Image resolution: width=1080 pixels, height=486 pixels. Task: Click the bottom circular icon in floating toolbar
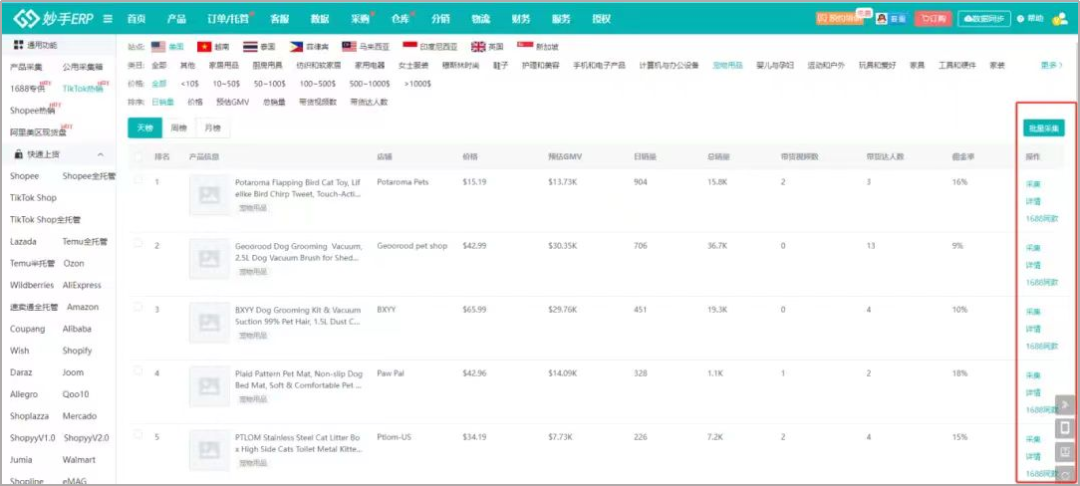(1065, 474)
